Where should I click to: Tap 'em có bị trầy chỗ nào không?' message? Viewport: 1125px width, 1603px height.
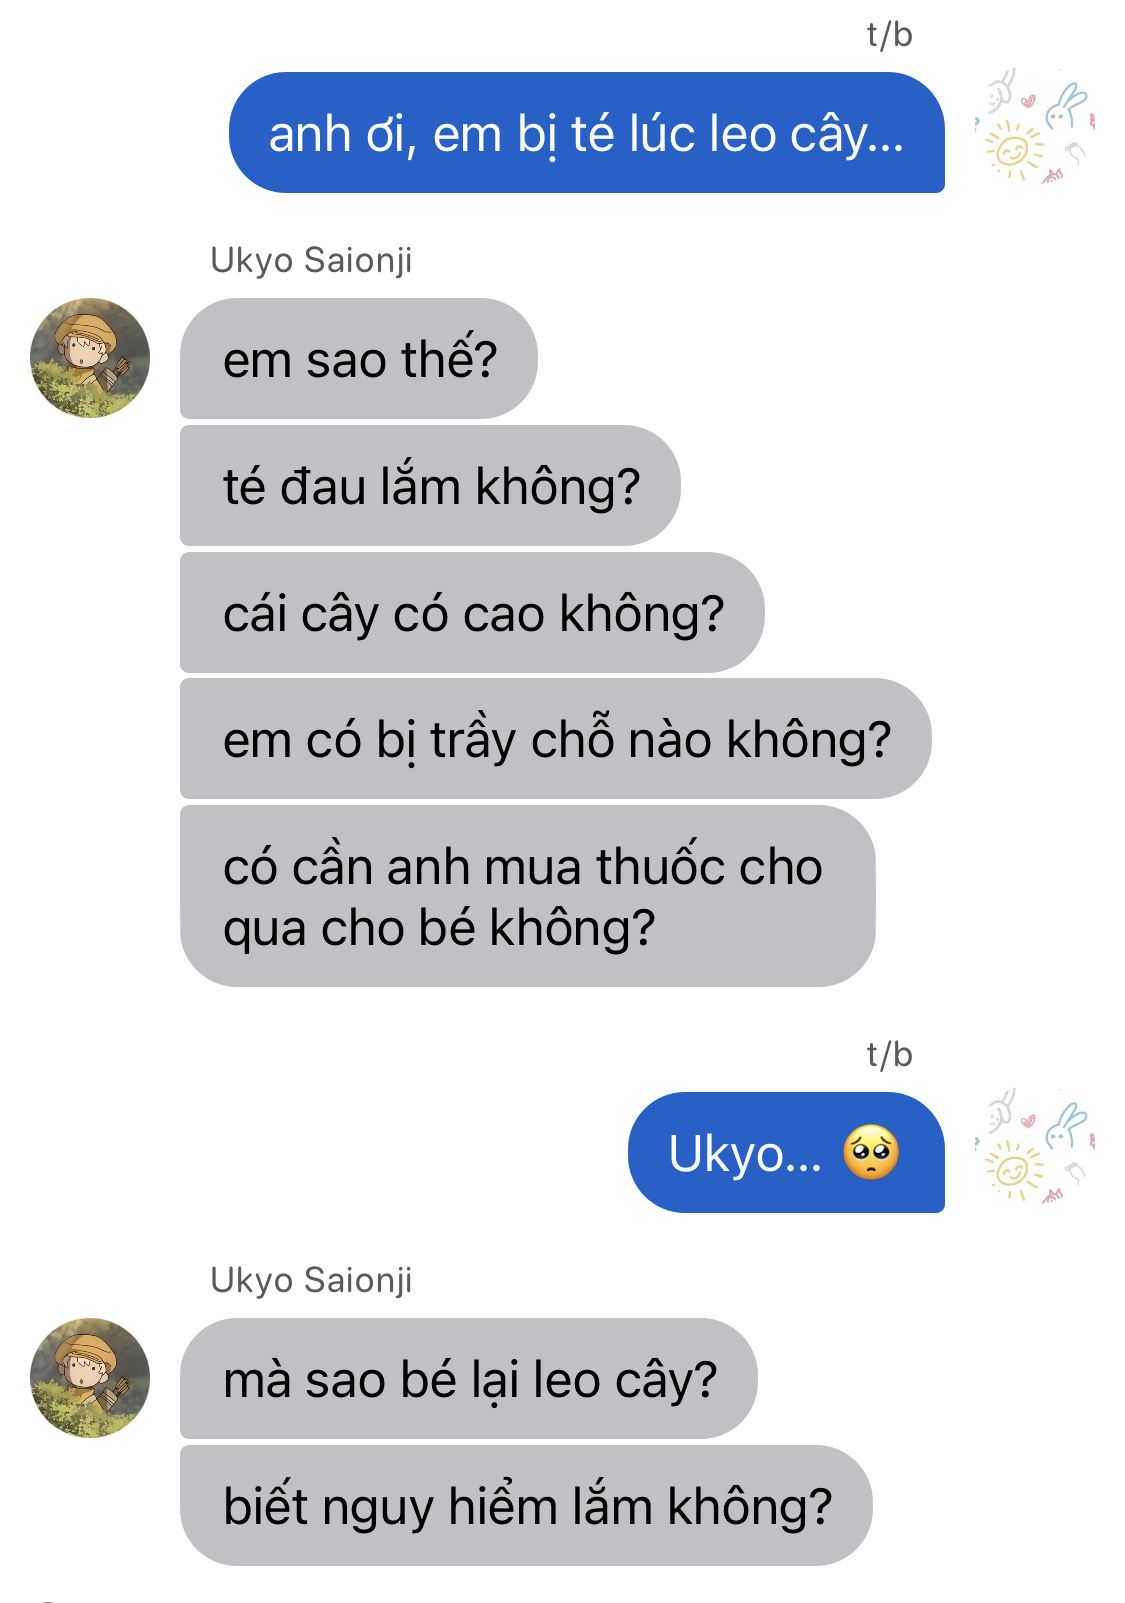[x=556, y=738]
